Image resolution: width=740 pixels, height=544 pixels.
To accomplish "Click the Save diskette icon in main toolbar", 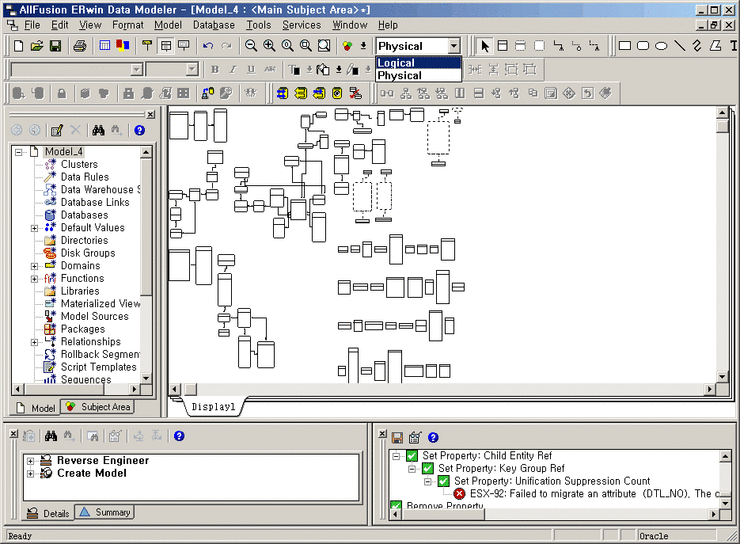I will coord(56,46).
